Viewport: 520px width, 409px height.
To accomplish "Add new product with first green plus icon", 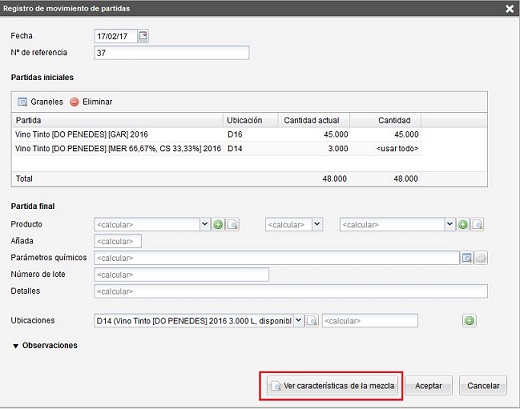I will [218, 224].
